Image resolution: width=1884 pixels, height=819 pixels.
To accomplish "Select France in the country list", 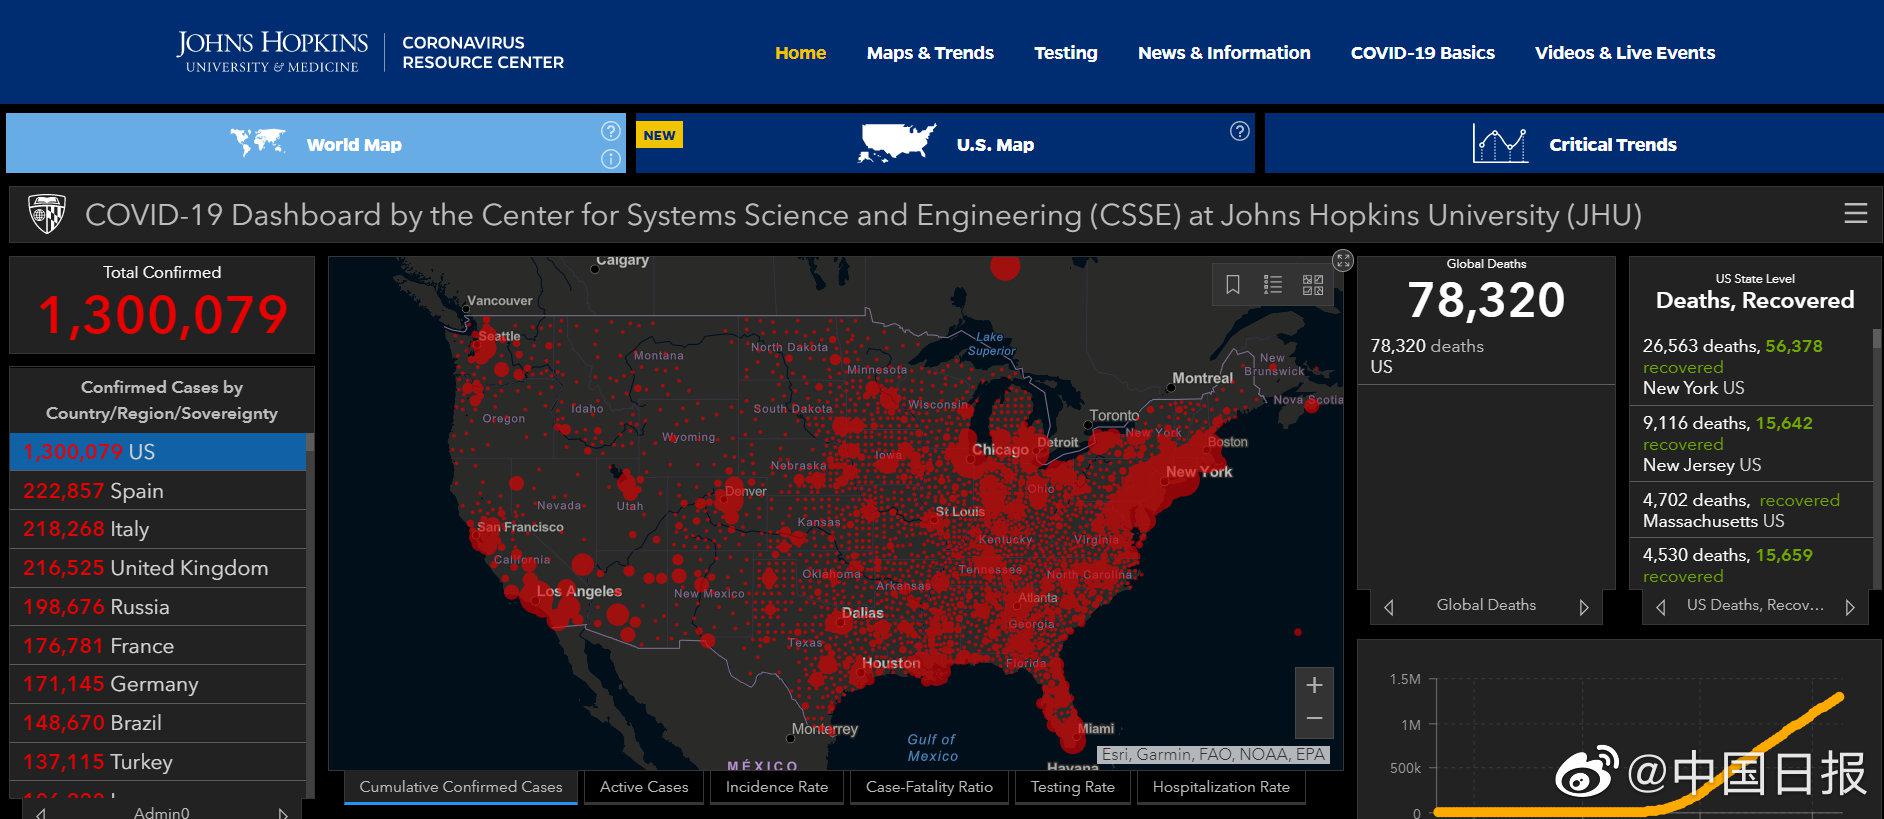I will pyautogui.click(x=158, y=646).
